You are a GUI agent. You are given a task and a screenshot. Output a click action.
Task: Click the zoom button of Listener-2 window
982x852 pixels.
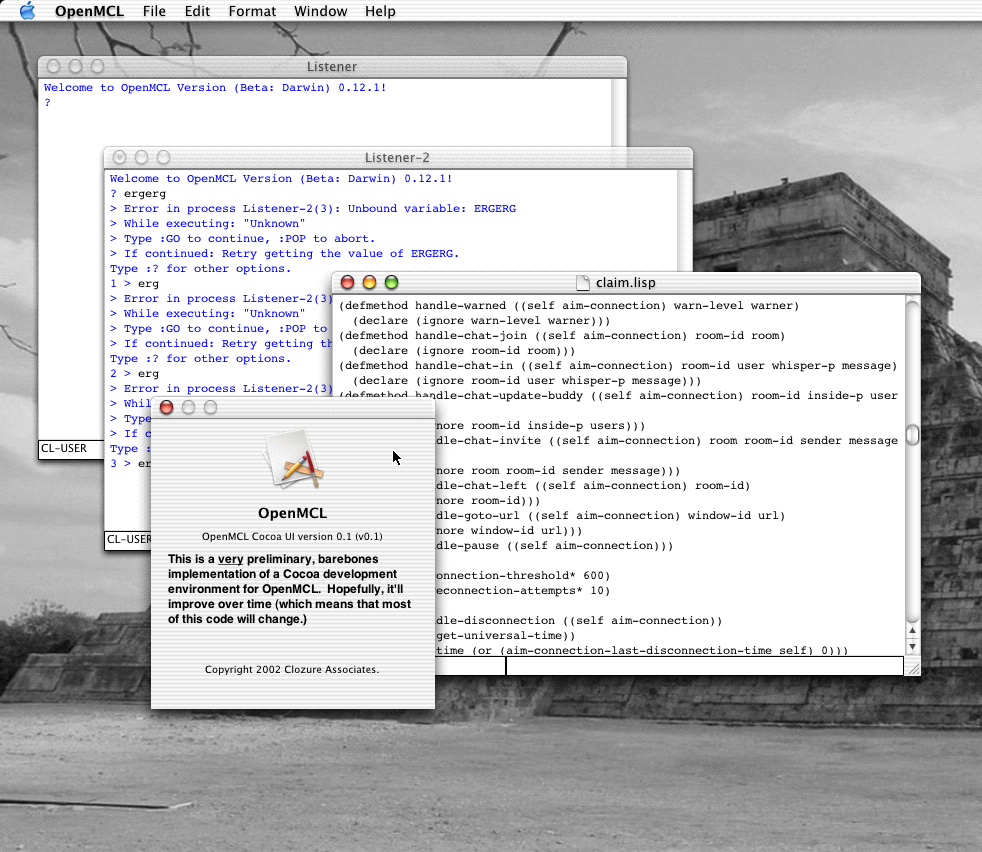click(x=163, y=157)
